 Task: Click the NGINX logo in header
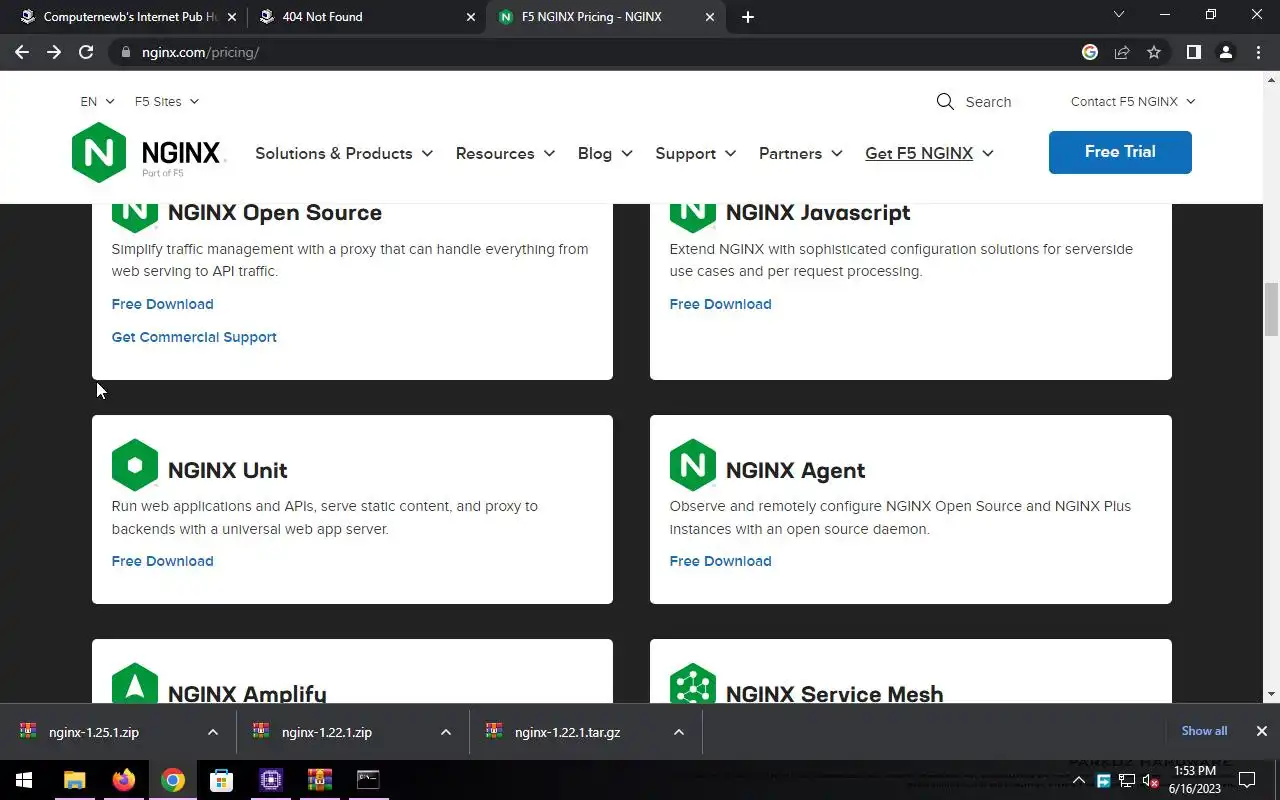pos(149,153)
